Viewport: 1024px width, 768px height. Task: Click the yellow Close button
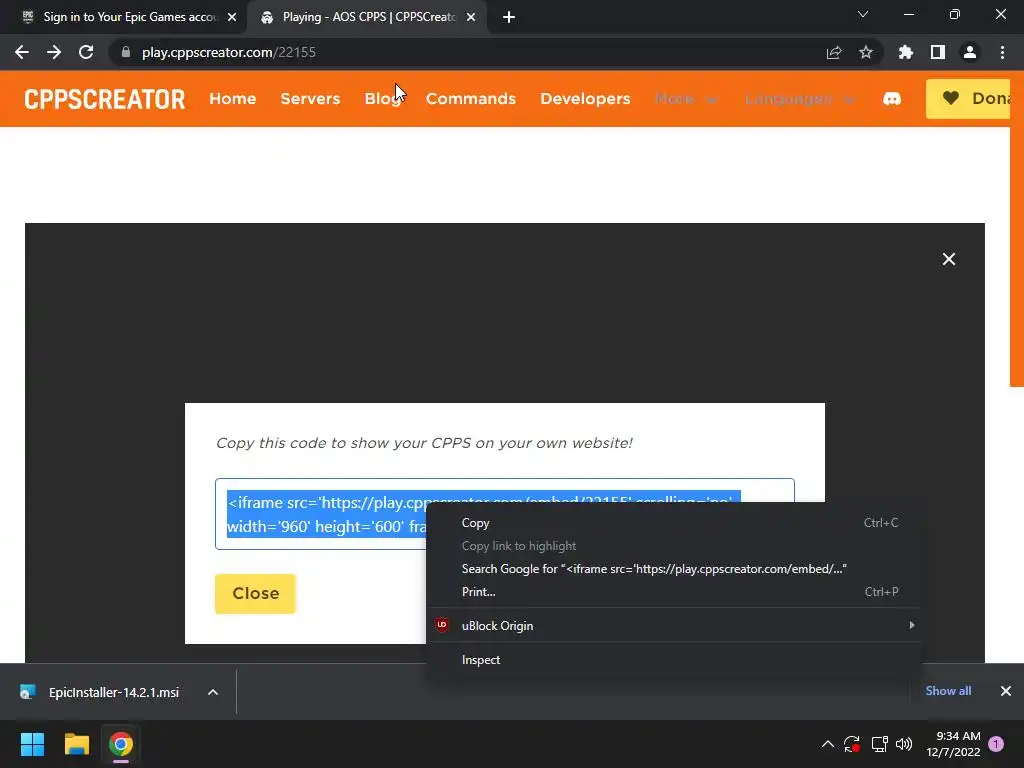[255, 594]
